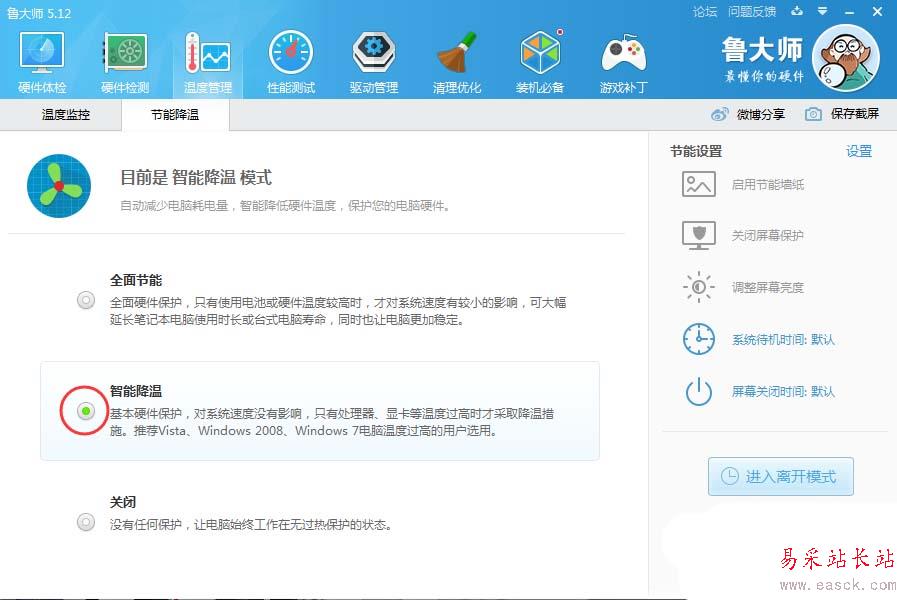Open the title bar dropdown menu triangle
The width and height of the screenshot is (897, 600).
(822, 11)
